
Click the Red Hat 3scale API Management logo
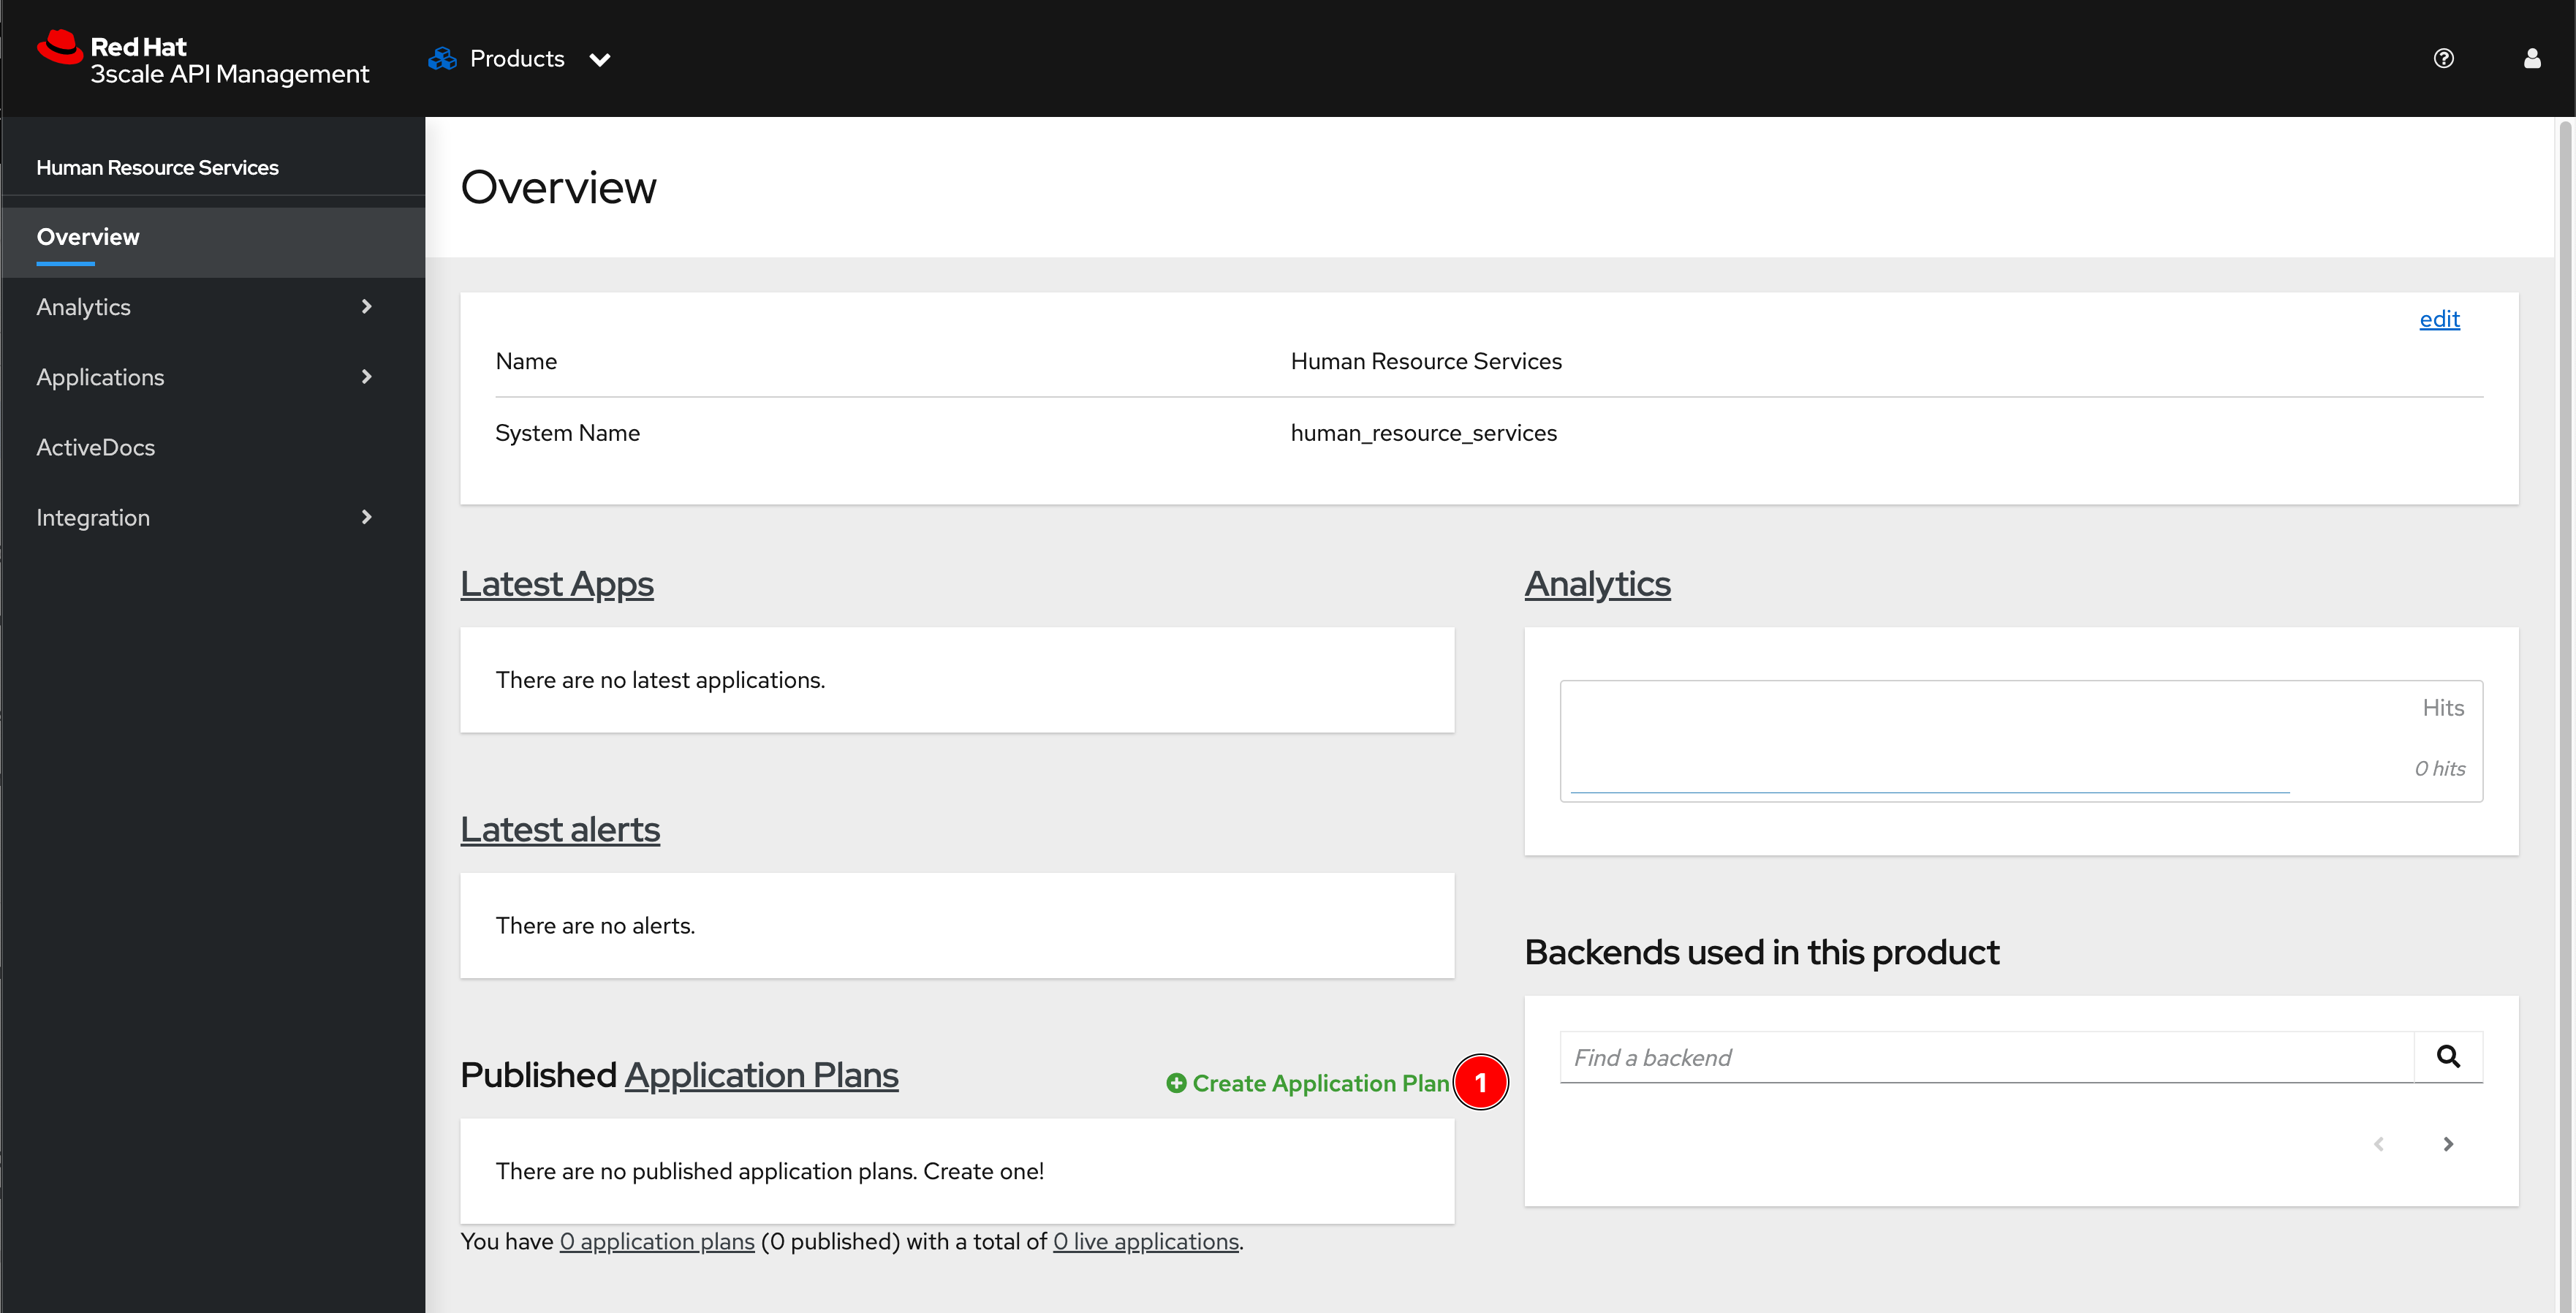tap(201, 57)
